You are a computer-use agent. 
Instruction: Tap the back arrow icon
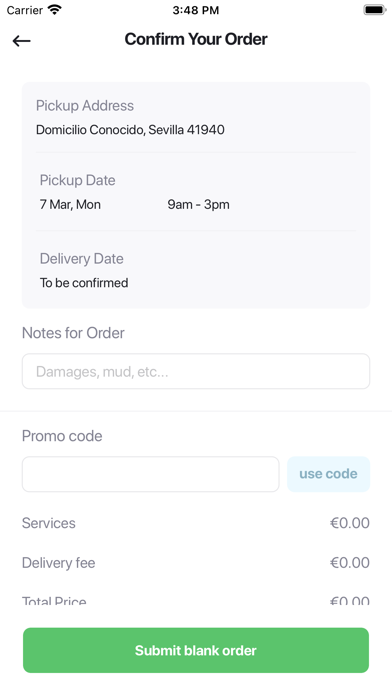coord(21,41)
